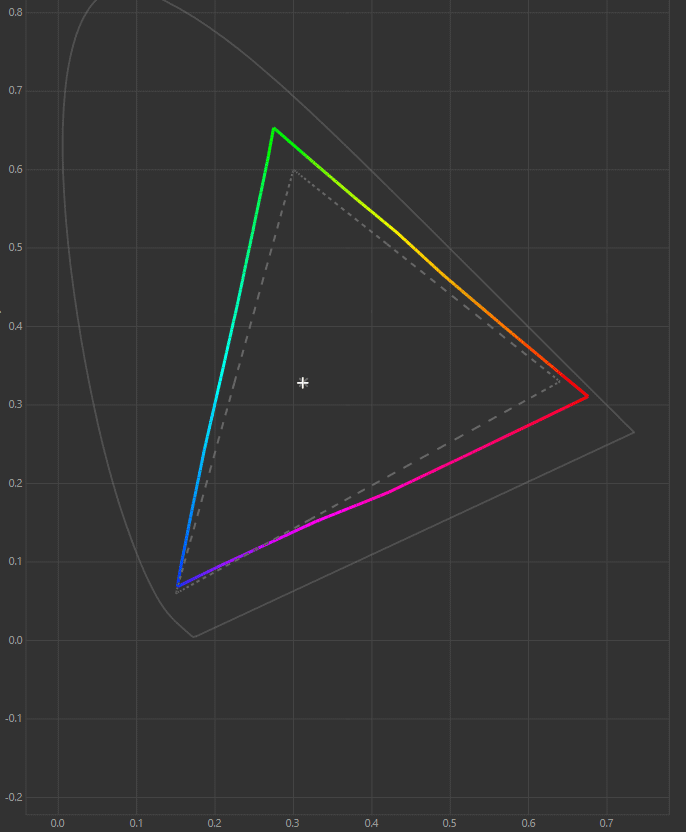Click the white point crosshair marker
The image size is (686, 832).
(303, 383)
